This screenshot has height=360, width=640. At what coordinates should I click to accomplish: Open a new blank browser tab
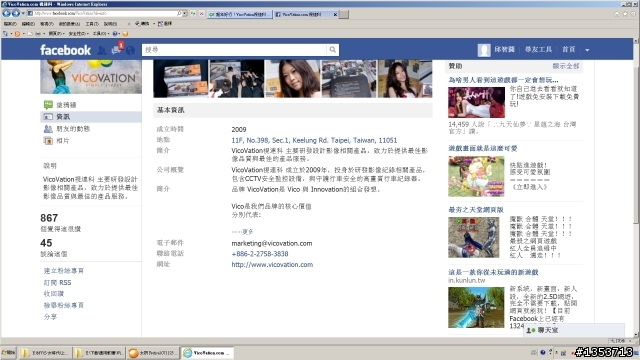point(344,14)
